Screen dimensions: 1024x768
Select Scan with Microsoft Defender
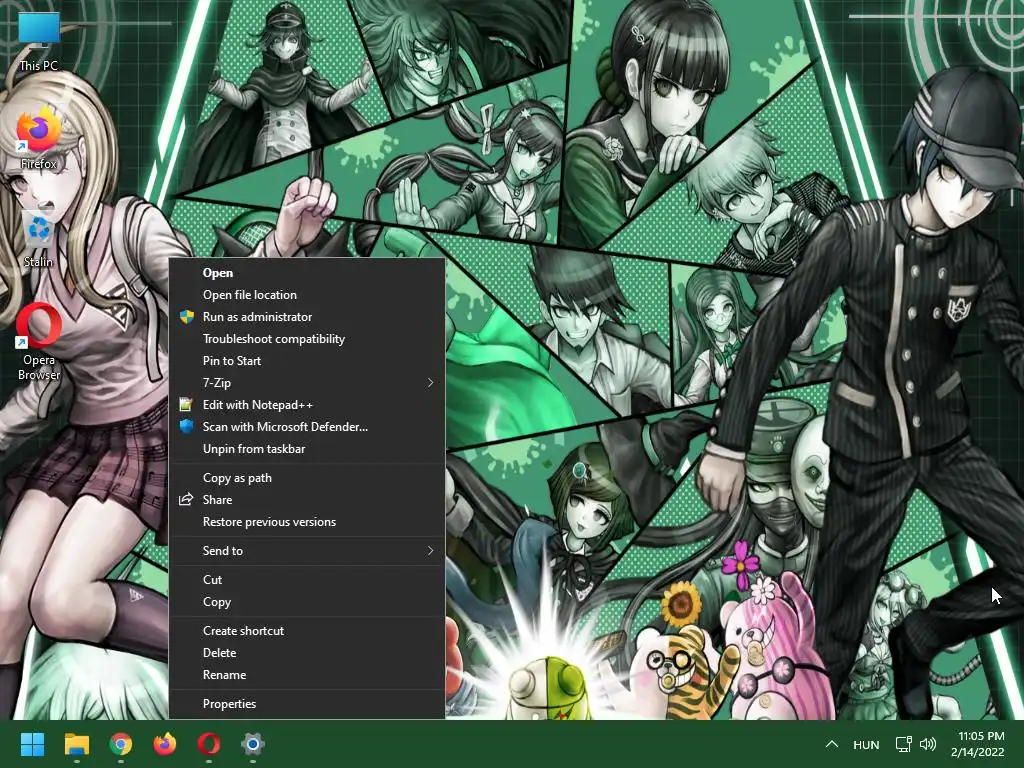(307, 427)
